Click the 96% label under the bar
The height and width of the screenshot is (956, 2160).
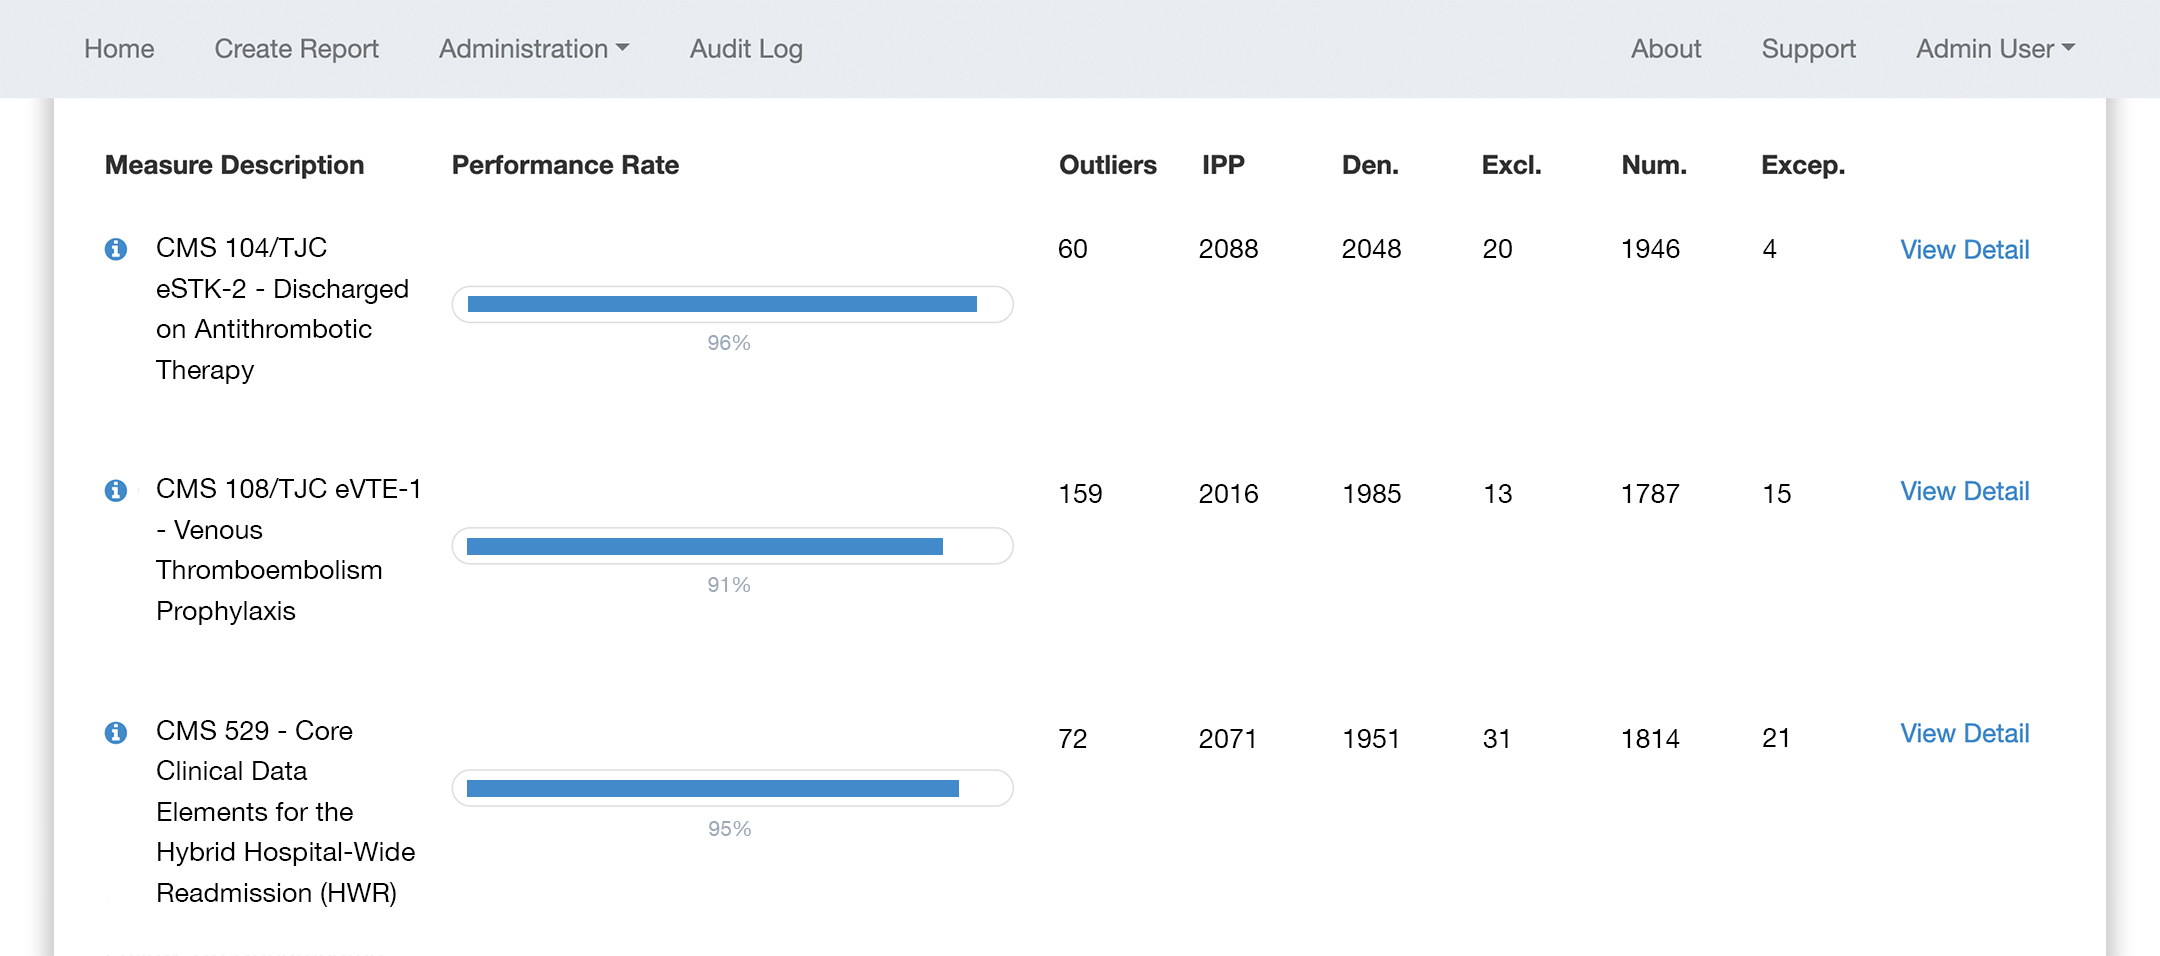tap(729, 343)
